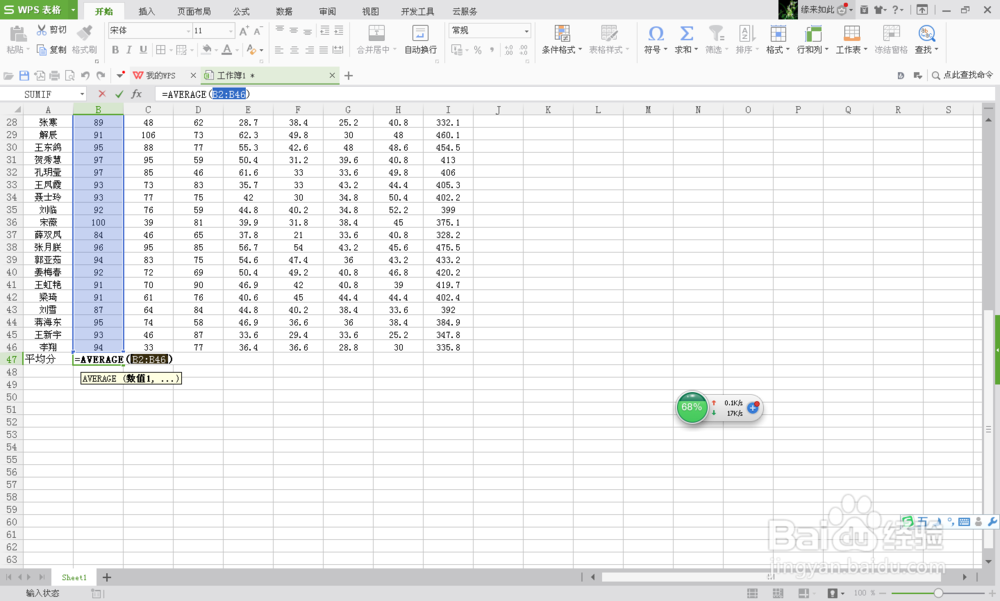Viewport: 1000px width, 601px height.
Task: Open the Format (格式) icon
Action: click(x=777, y=33)
